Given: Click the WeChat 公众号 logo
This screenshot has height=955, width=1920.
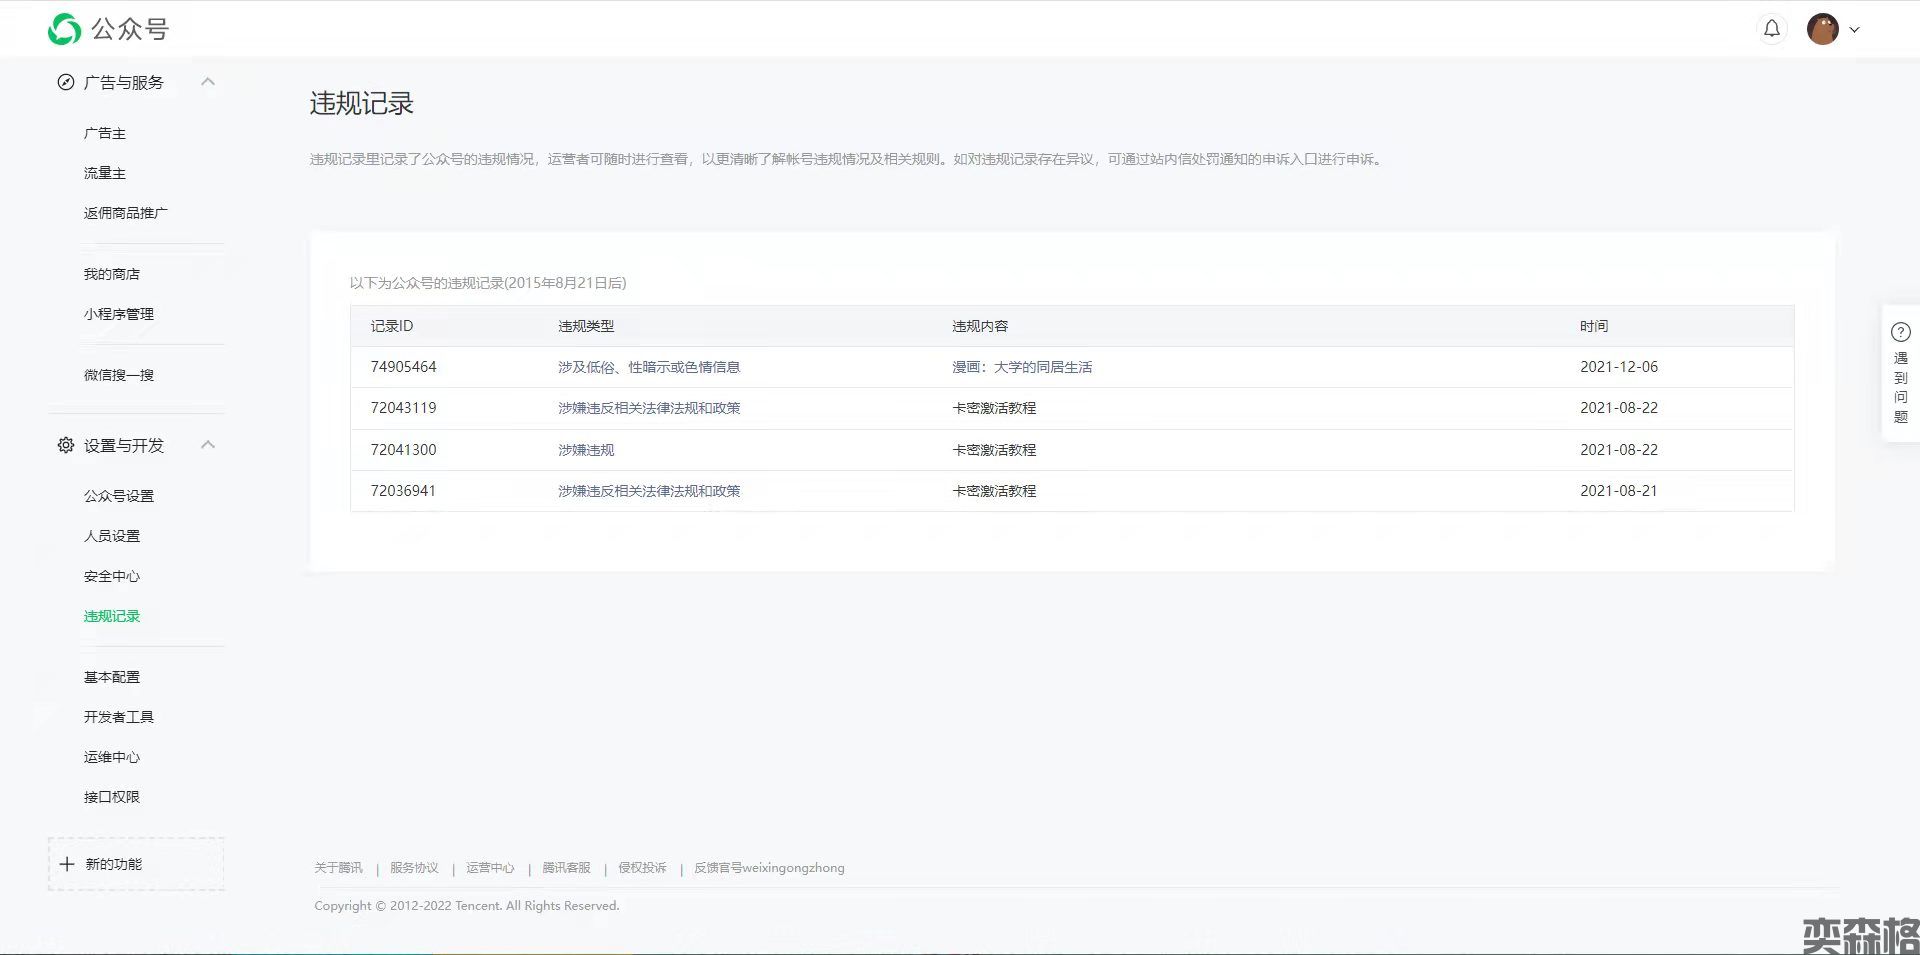Looking at the screenshot, I should click(64, 29).
